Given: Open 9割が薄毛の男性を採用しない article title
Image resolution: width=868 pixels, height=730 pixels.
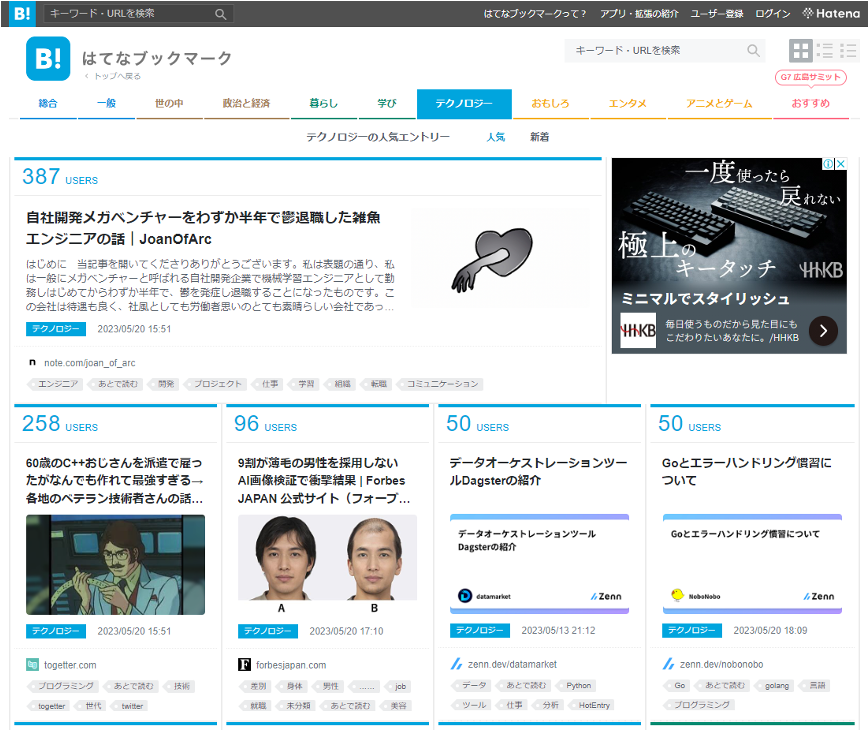Looking at the screenshot, I should point(324,480).
